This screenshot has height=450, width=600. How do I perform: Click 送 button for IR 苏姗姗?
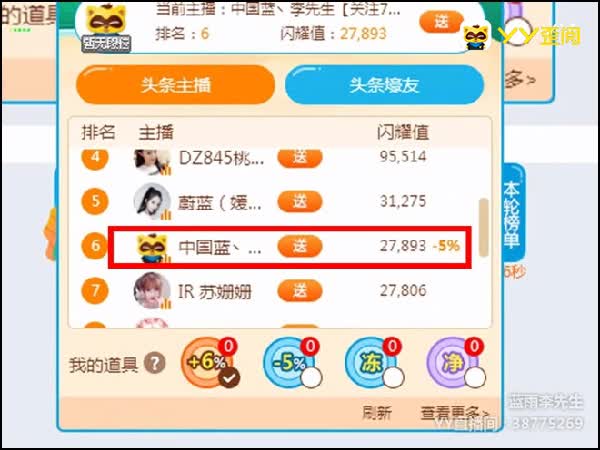(x=300, y=291)
